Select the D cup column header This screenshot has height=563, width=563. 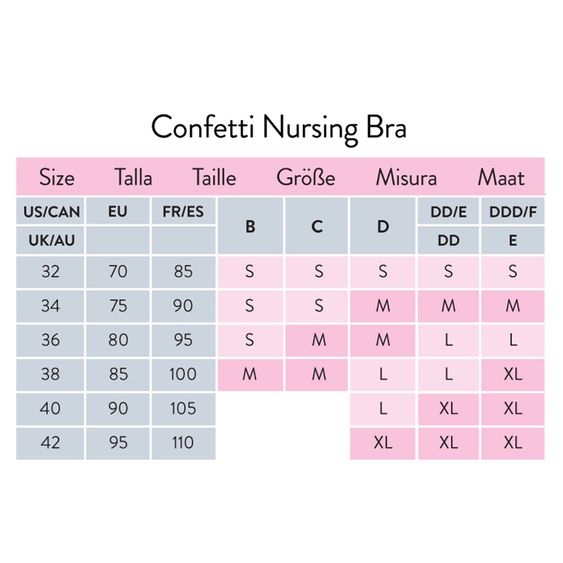click(x=383, y=226)
